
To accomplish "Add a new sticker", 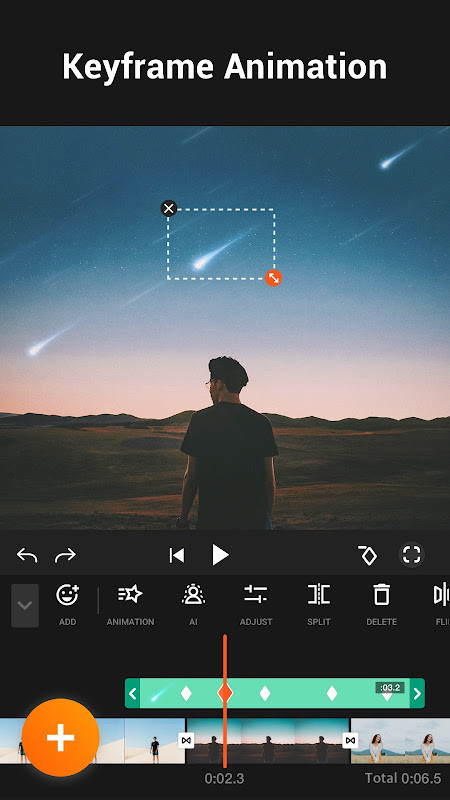I will pos(67,605).
